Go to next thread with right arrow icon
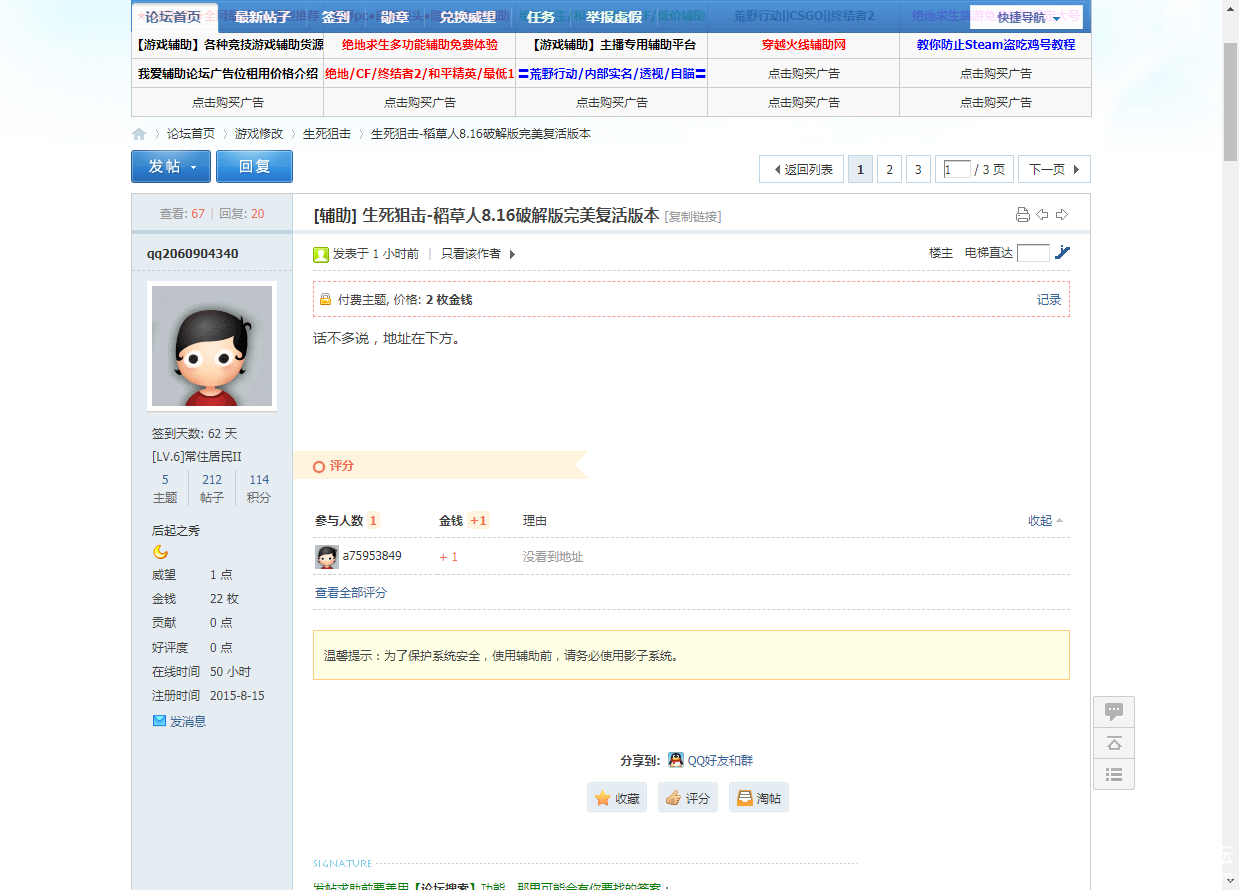Screen dimensions: 1239x890 [1062, 215]
